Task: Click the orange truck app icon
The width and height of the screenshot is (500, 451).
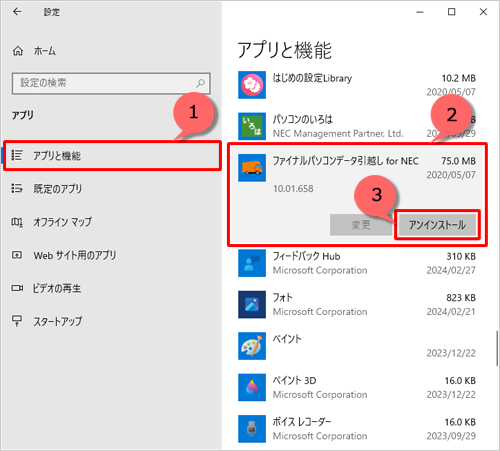Action: [x=252, y=168]
